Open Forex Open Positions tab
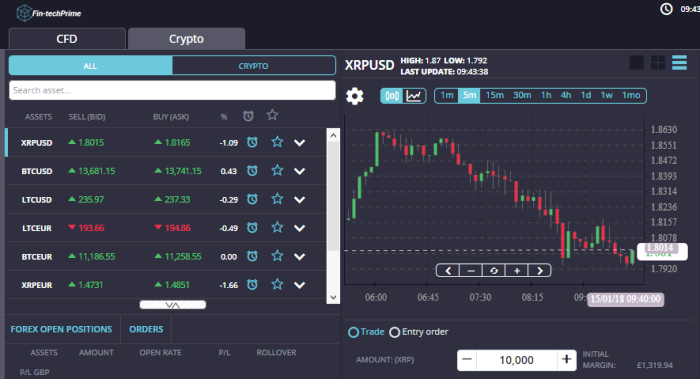 (x=62, y=329)
